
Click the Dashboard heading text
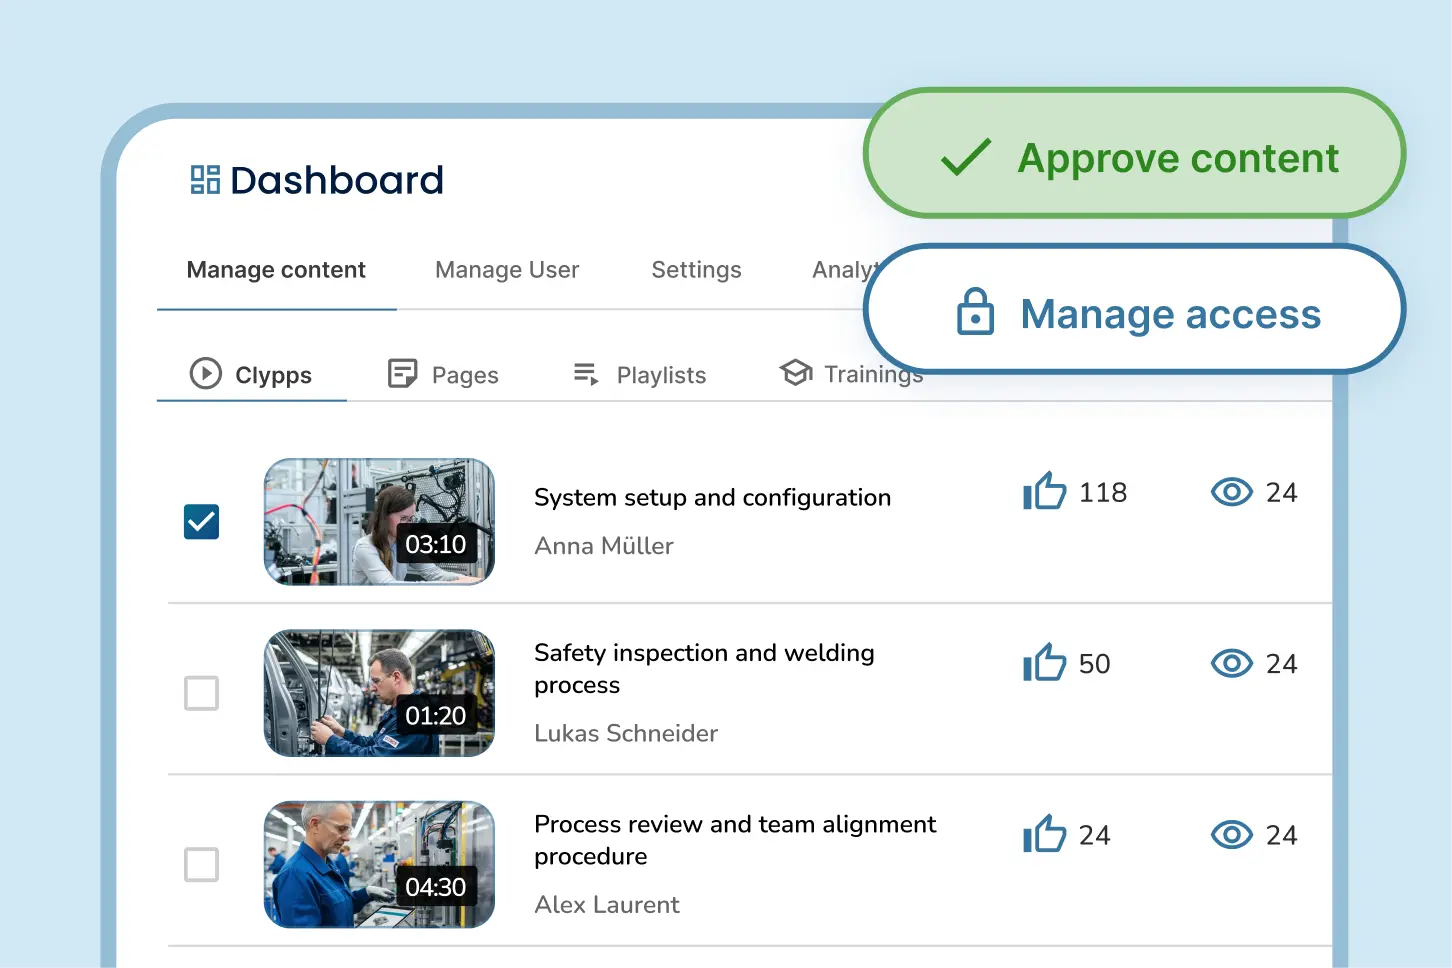337,180
